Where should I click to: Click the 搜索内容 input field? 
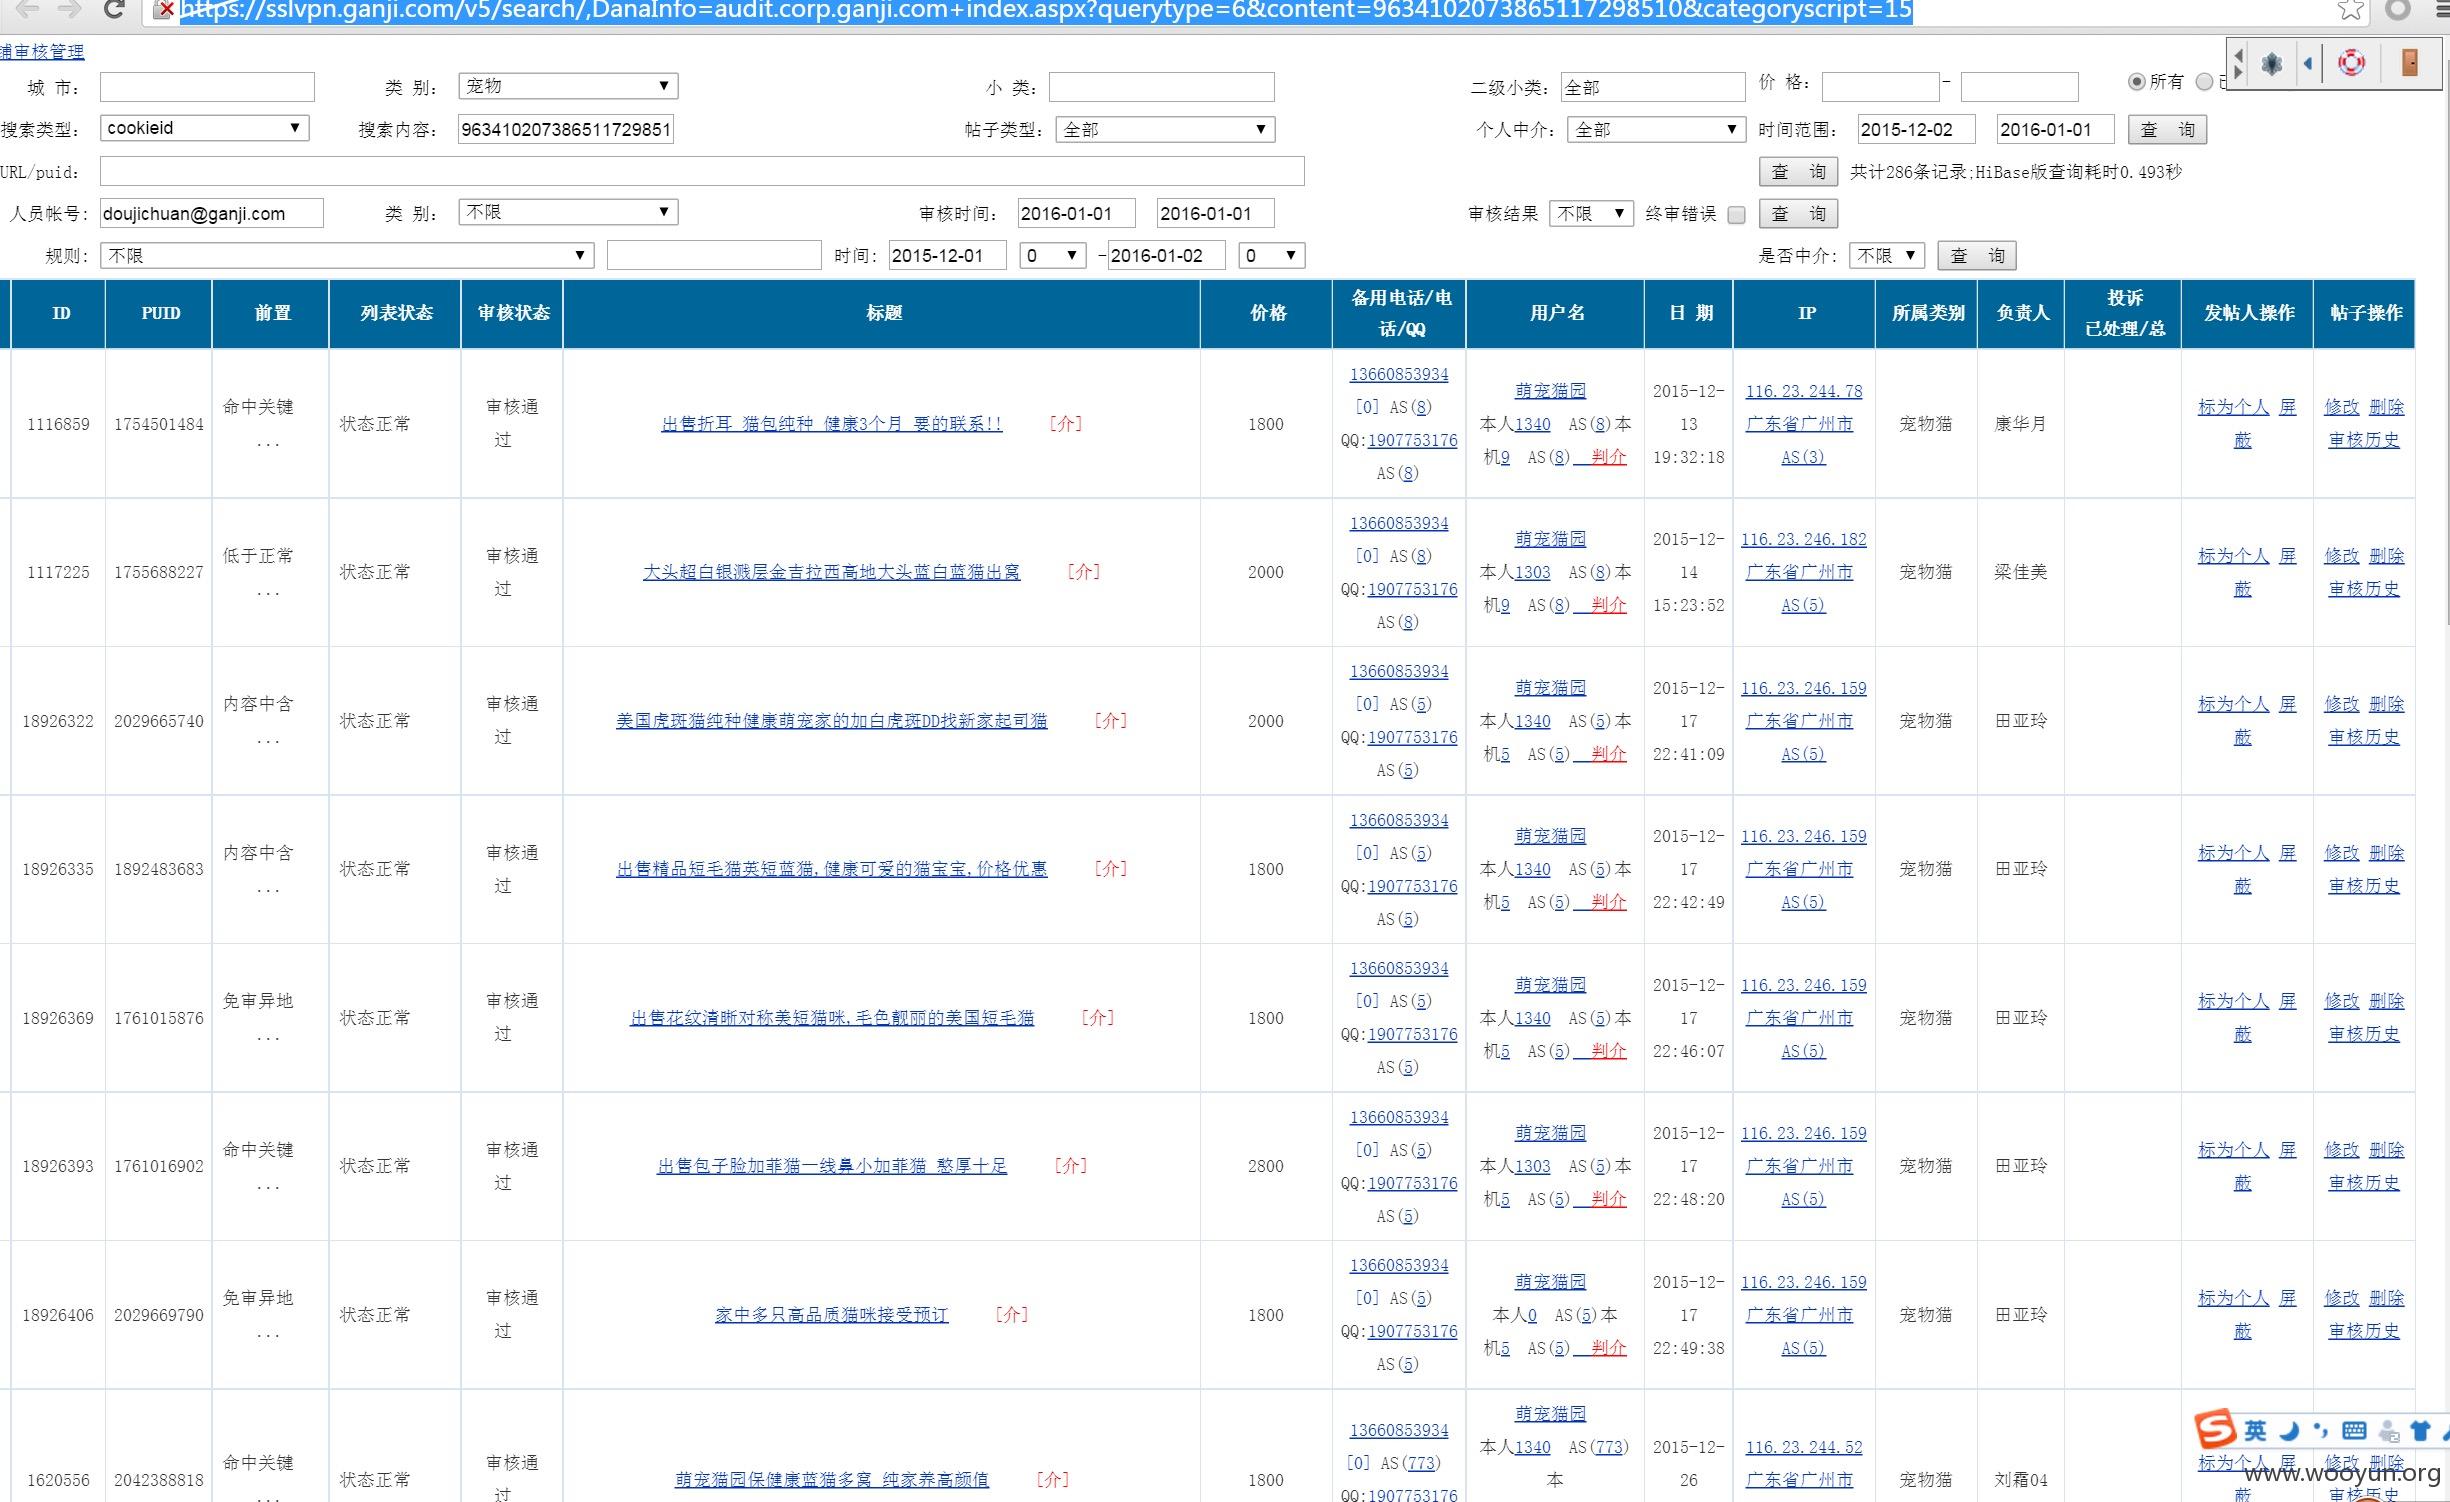coord(565,129)
